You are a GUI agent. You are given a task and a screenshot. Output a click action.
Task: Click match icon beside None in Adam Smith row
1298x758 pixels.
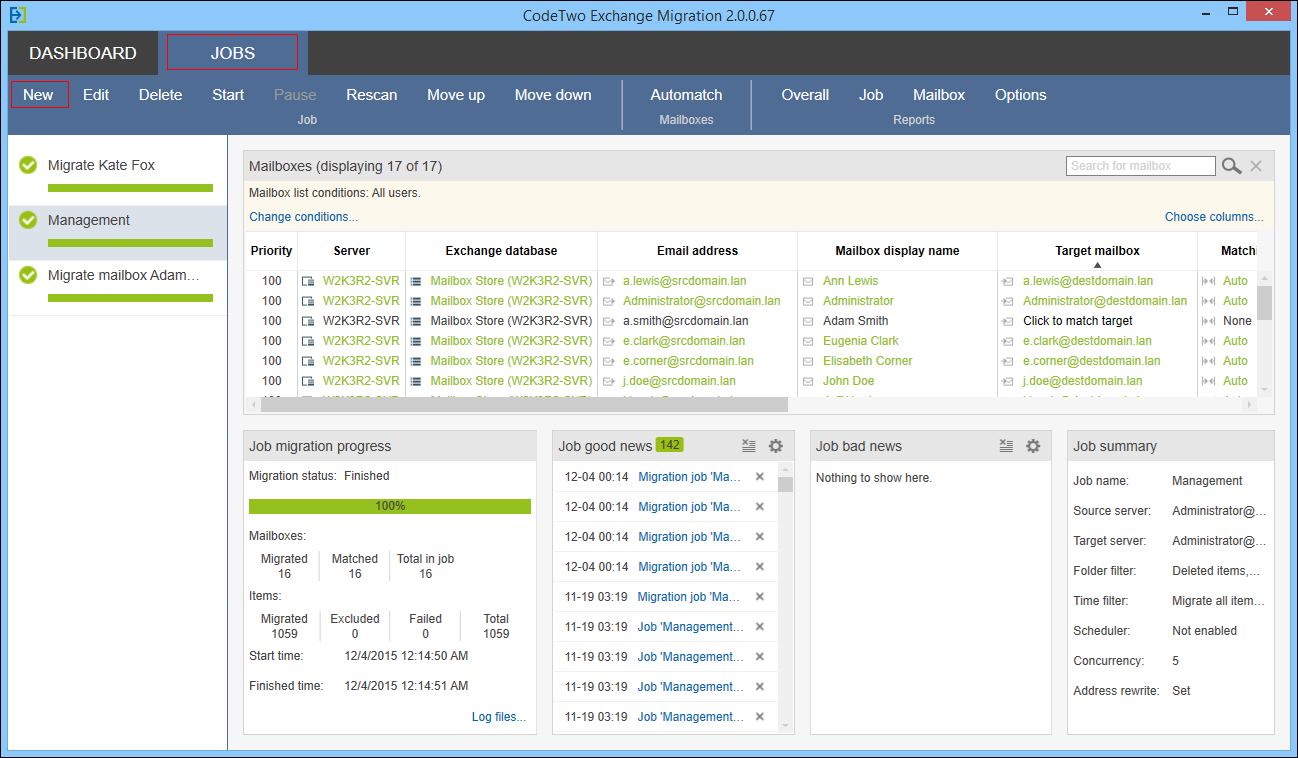[1208, 321]
